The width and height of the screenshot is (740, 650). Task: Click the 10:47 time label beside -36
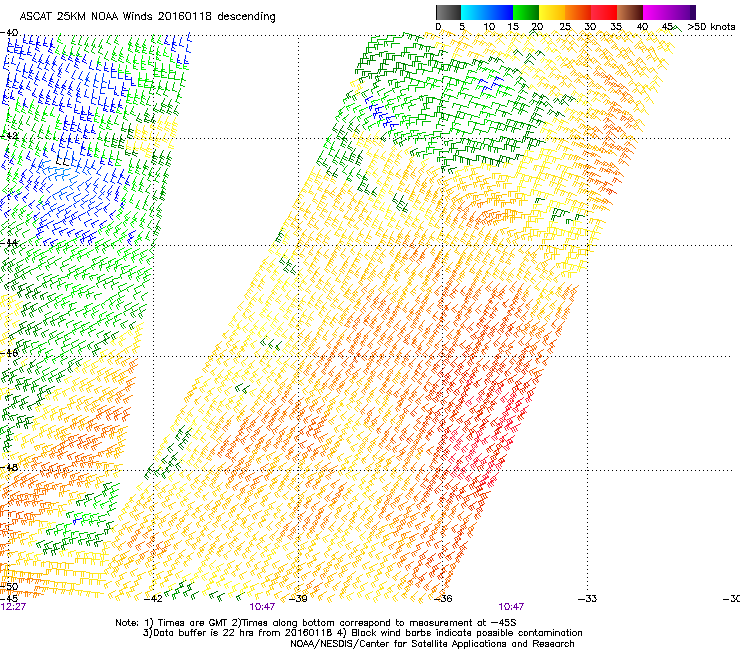[511, 607]
